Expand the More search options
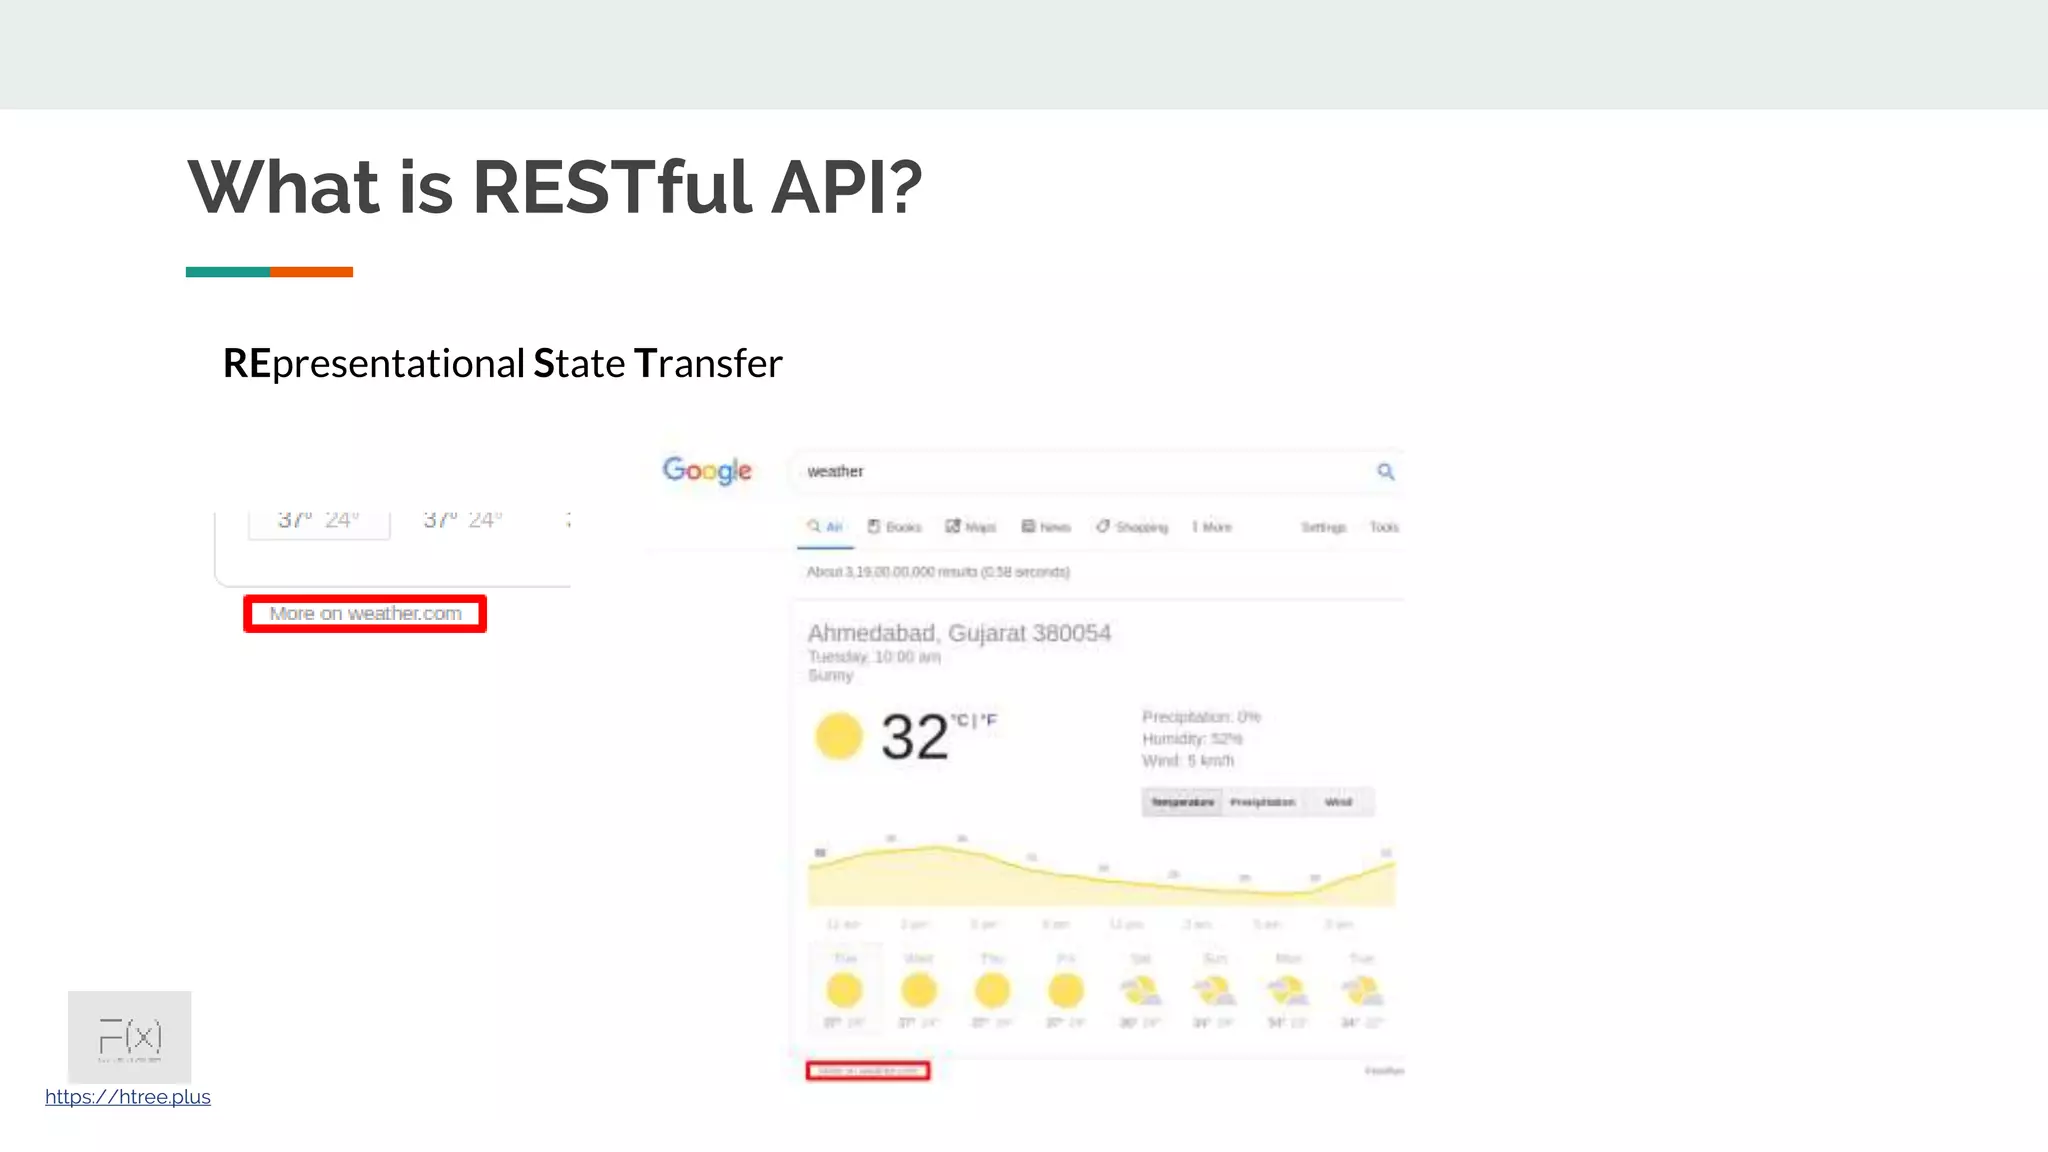The width and height of the screenshot is (2048, 1152). pos(1212,527)
